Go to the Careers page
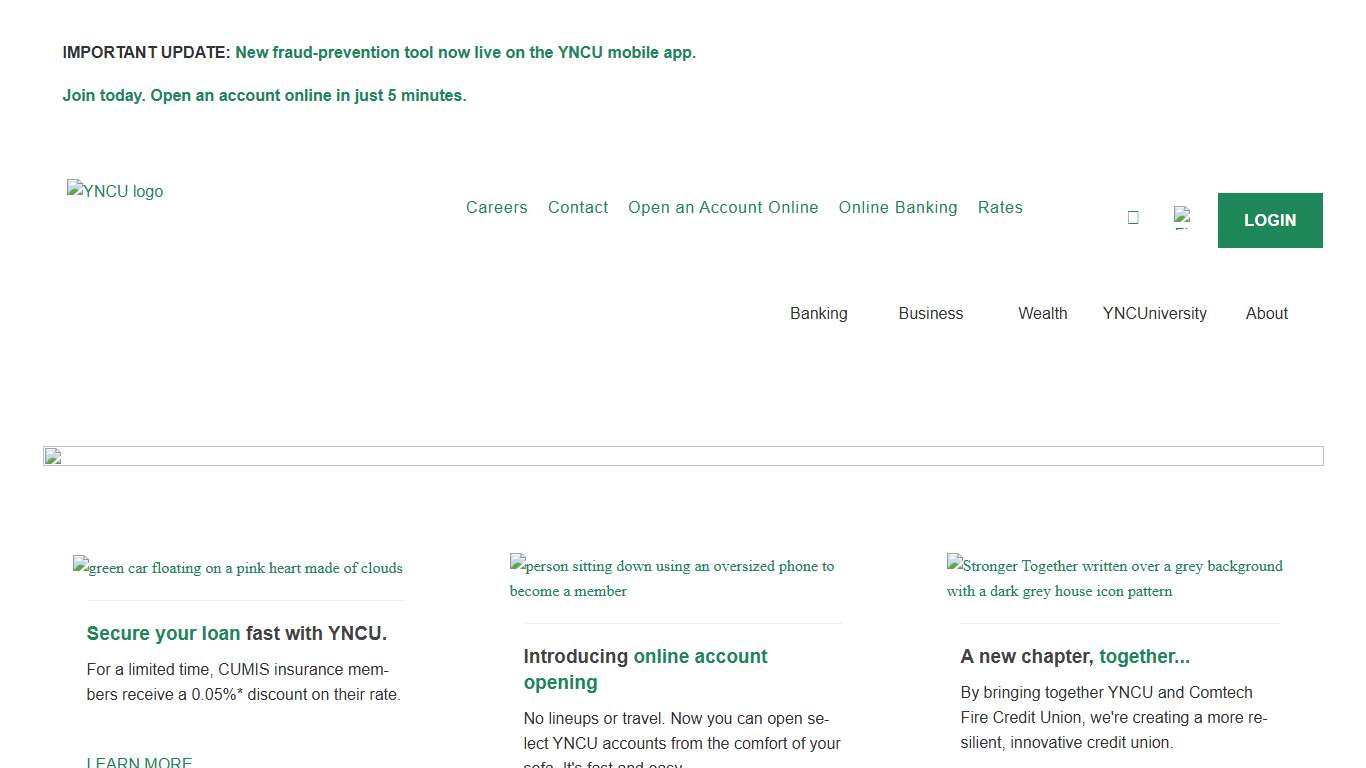Viewport: 1366px width, 768px height. [x=496, y=207]
